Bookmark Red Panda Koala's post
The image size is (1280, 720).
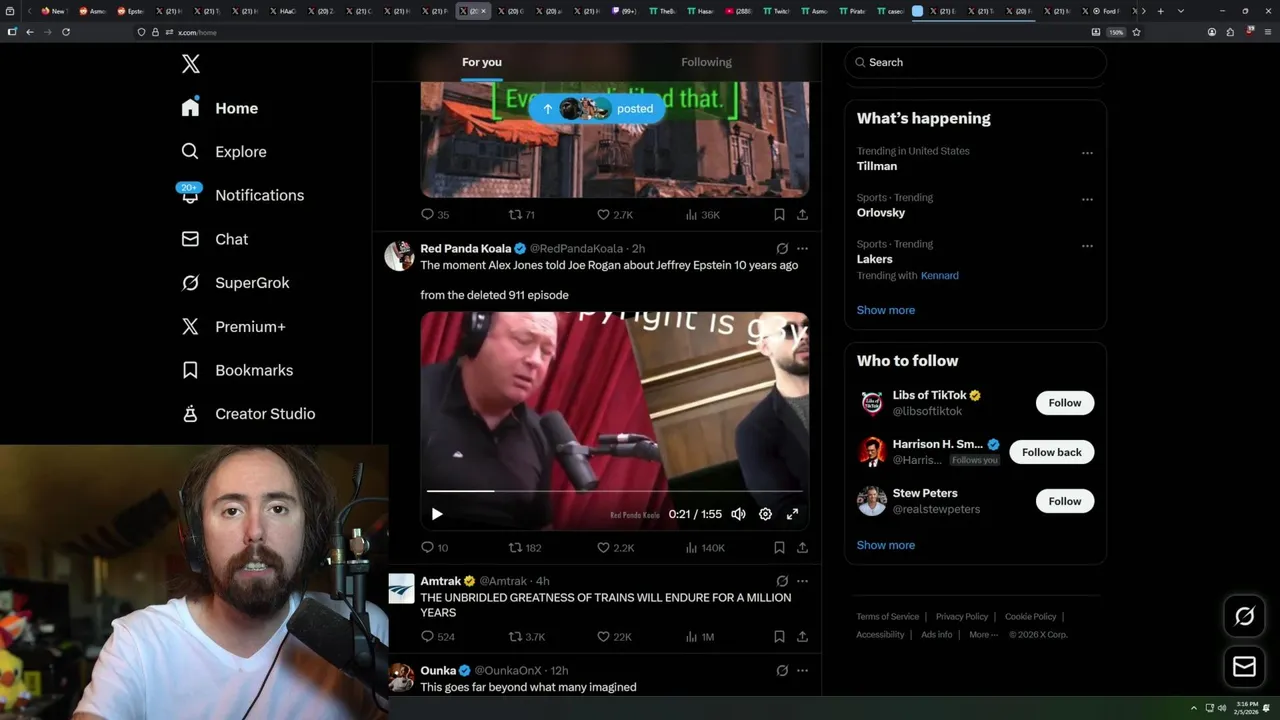[779, 547]
